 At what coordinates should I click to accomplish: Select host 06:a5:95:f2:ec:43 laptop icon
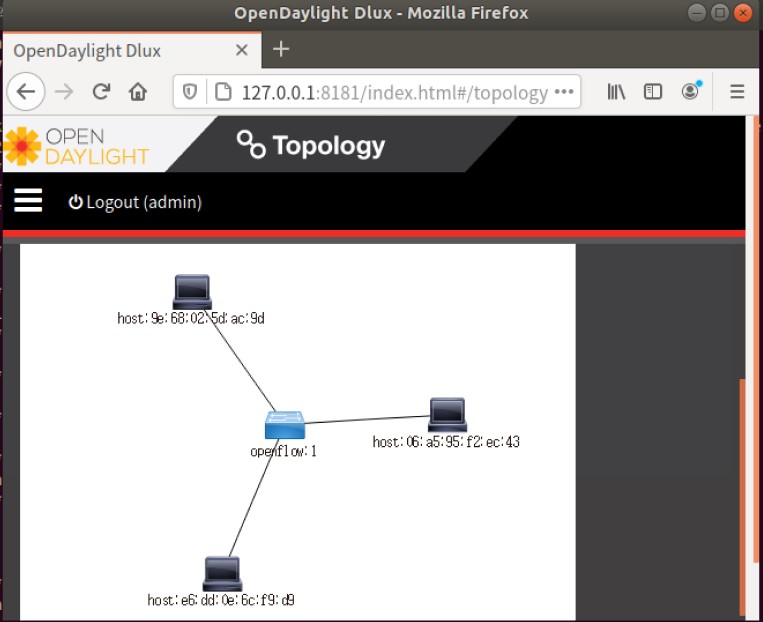(447, 415)
